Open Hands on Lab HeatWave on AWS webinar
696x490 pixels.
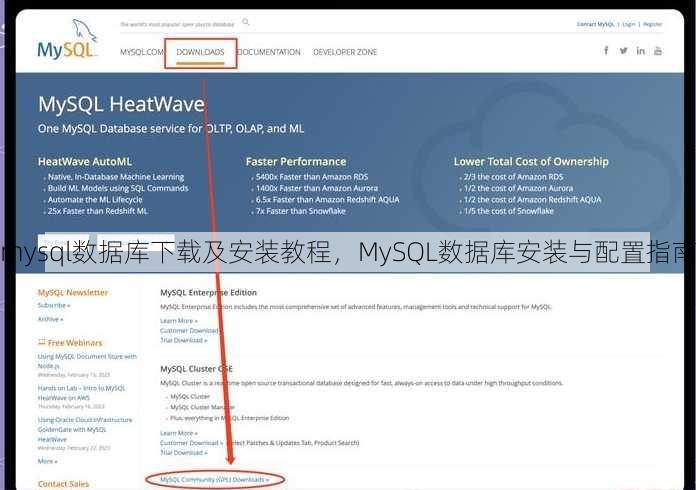81,393
